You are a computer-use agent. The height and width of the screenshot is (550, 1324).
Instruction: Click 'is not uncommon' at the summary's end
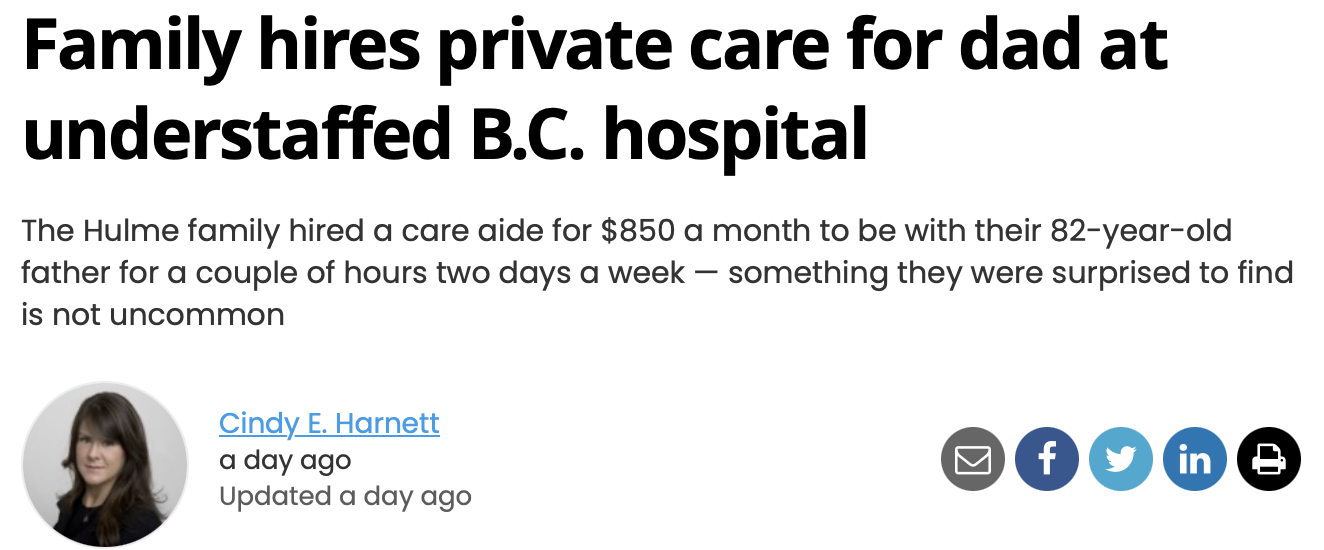pyautogui.click(x=153, y=315)
